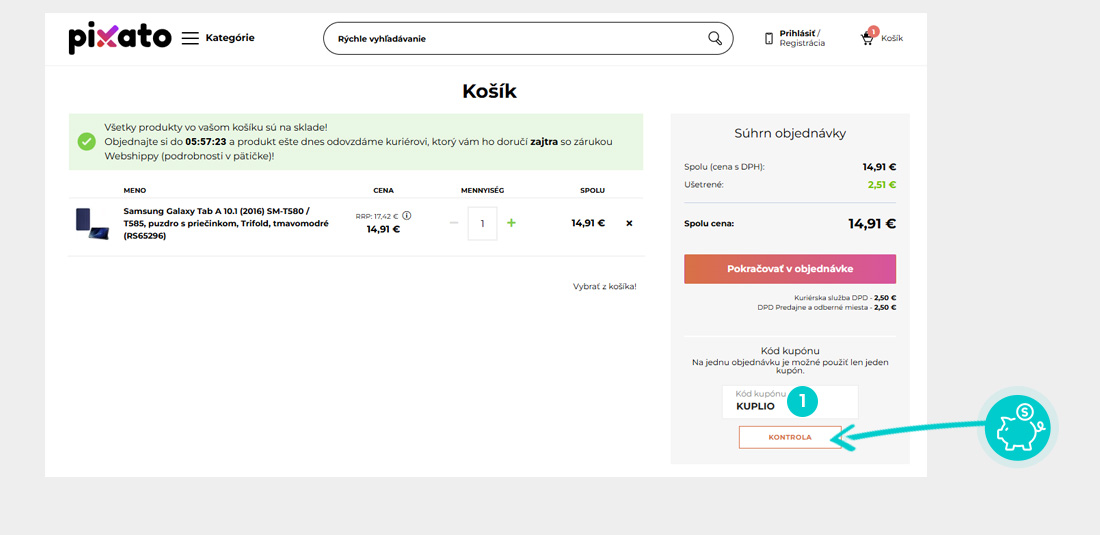The image size is (1100, 535).
Task: Remove Samsung case with x icon
Action: 629,223
